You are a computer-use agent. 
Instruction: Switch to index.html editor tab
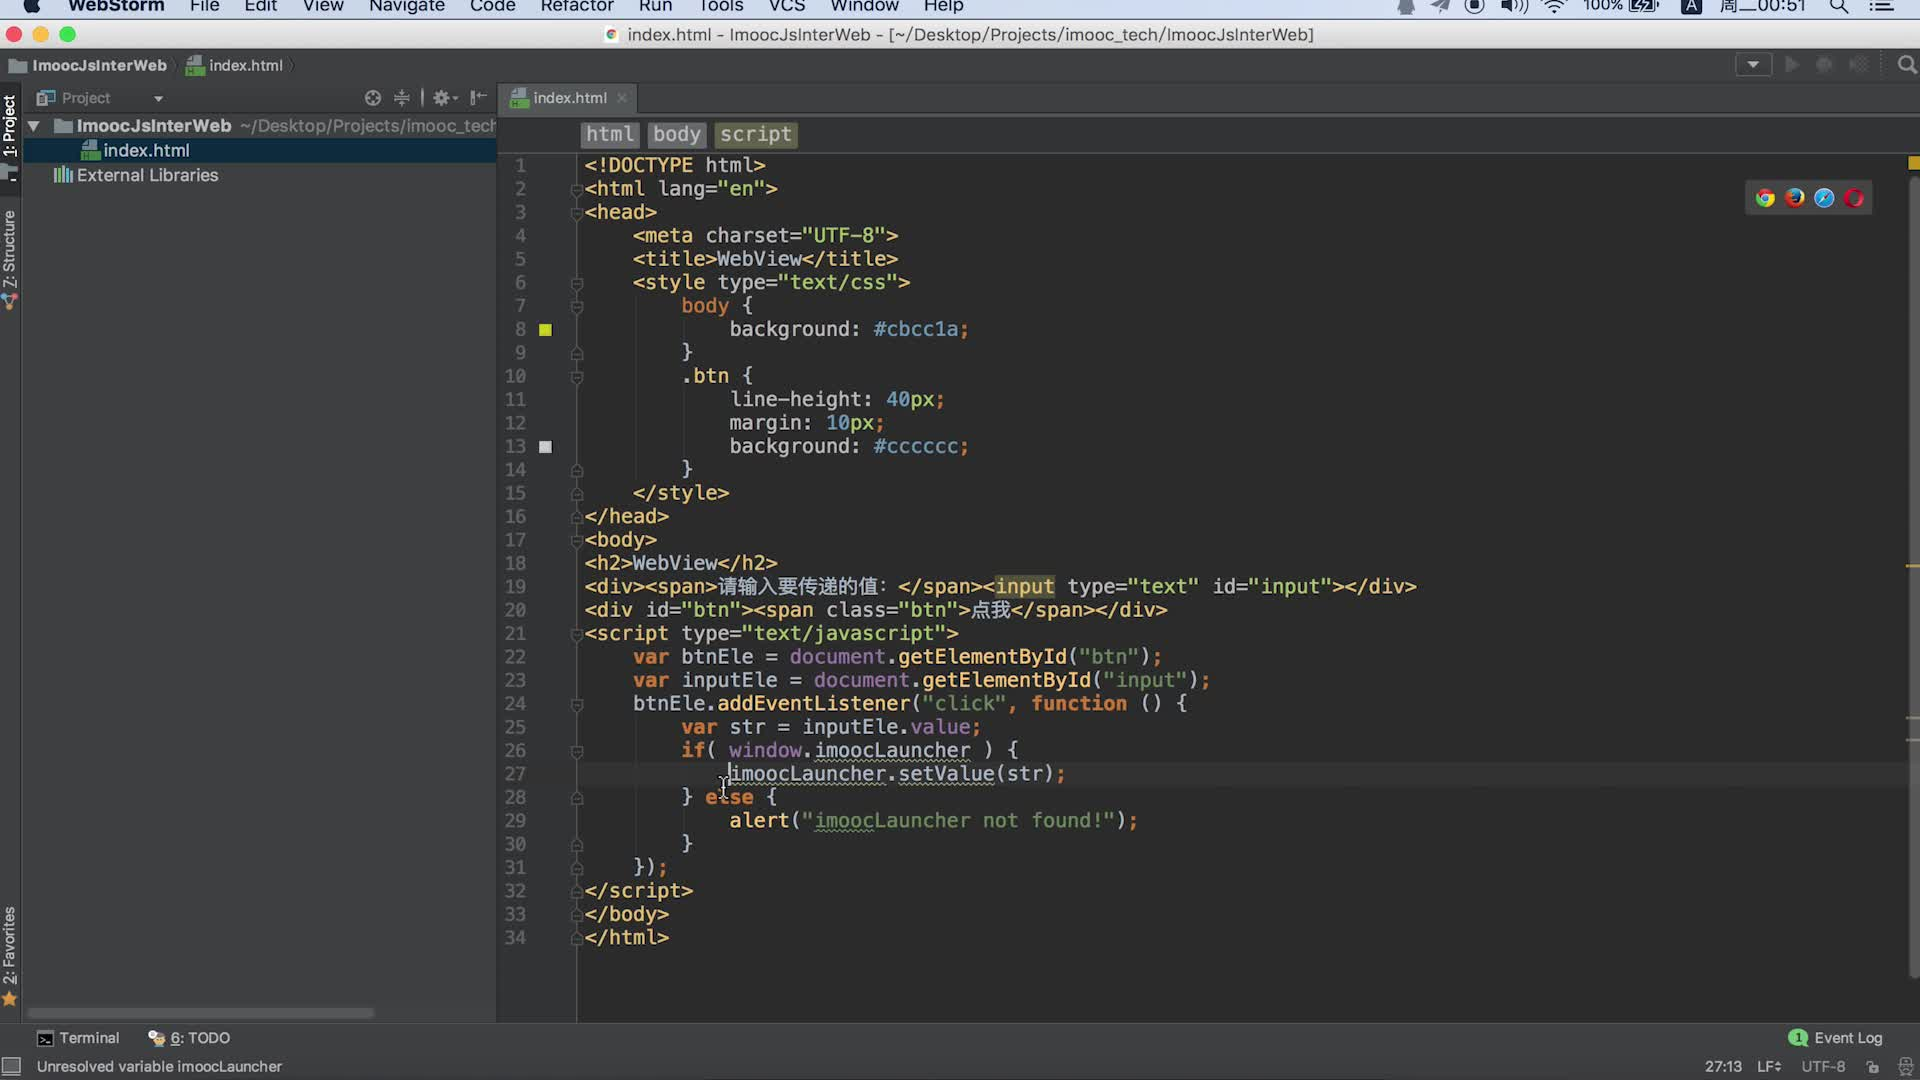(x=568, y=98)
